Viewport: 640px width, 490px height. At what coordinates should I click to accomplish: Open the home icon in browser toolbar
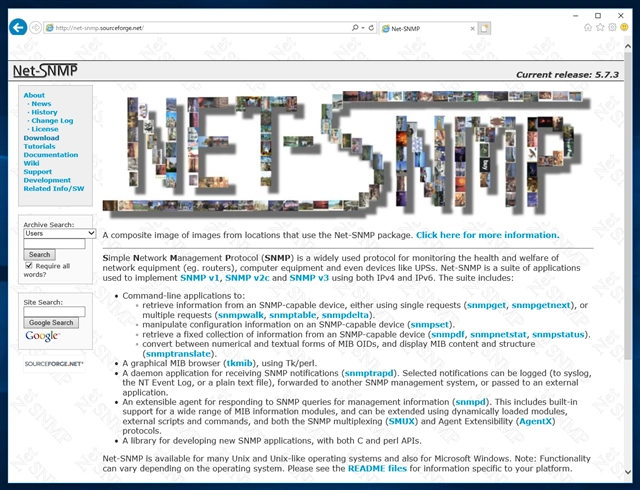click(x=588, y=27)
